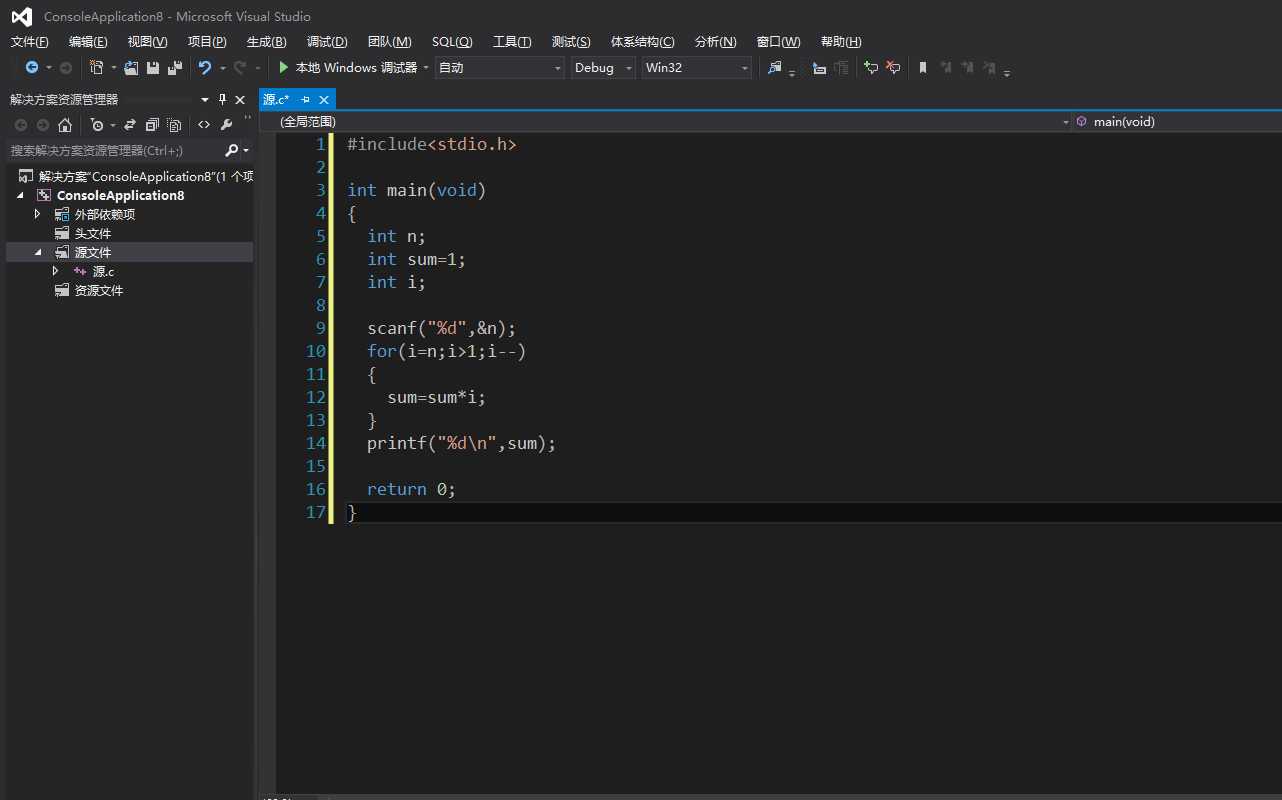This screenshot has height=800, width=1282.
Task: Open the 生成(B) menu
Action: pyautogui.click(x=266, y=42)
